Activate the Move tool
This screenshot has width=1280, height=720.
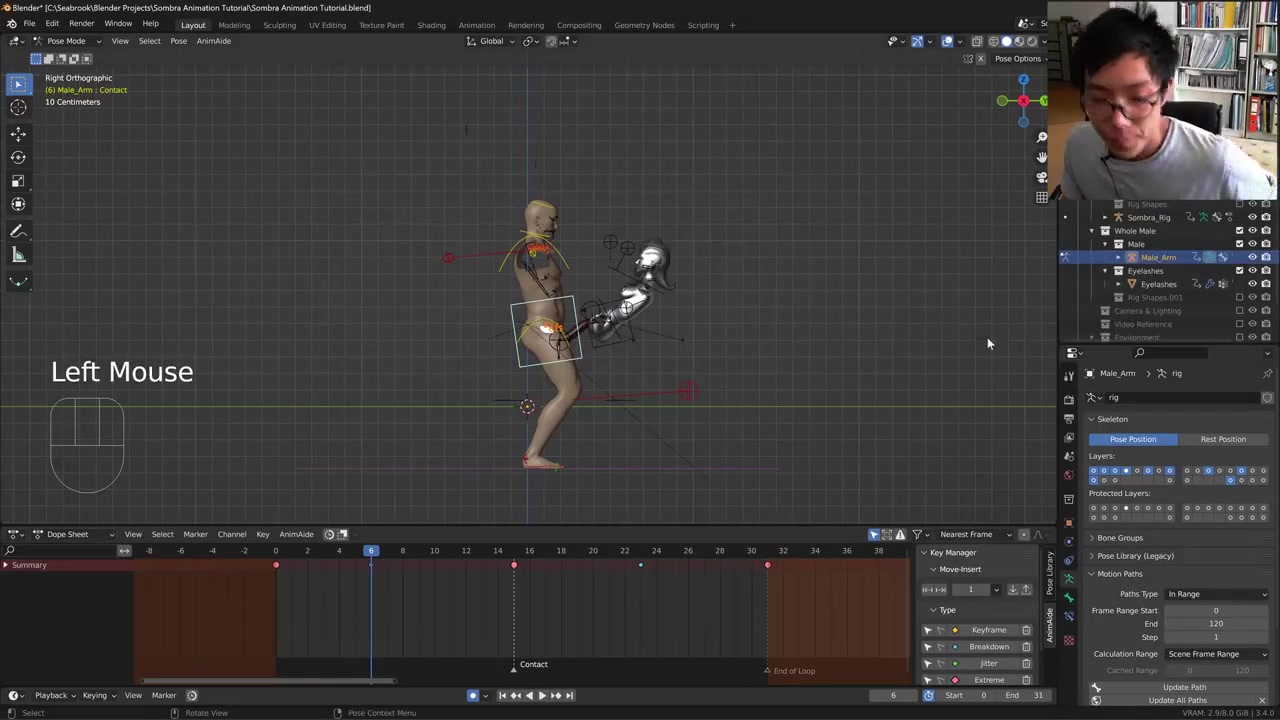click(18, 134)
